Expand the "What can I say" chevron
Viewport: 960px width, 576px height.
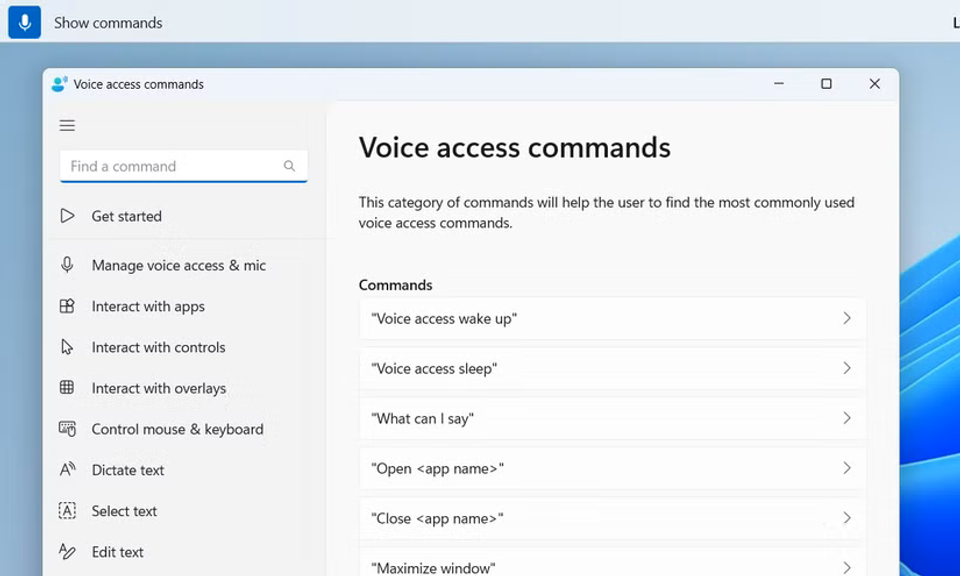(846, 418)
